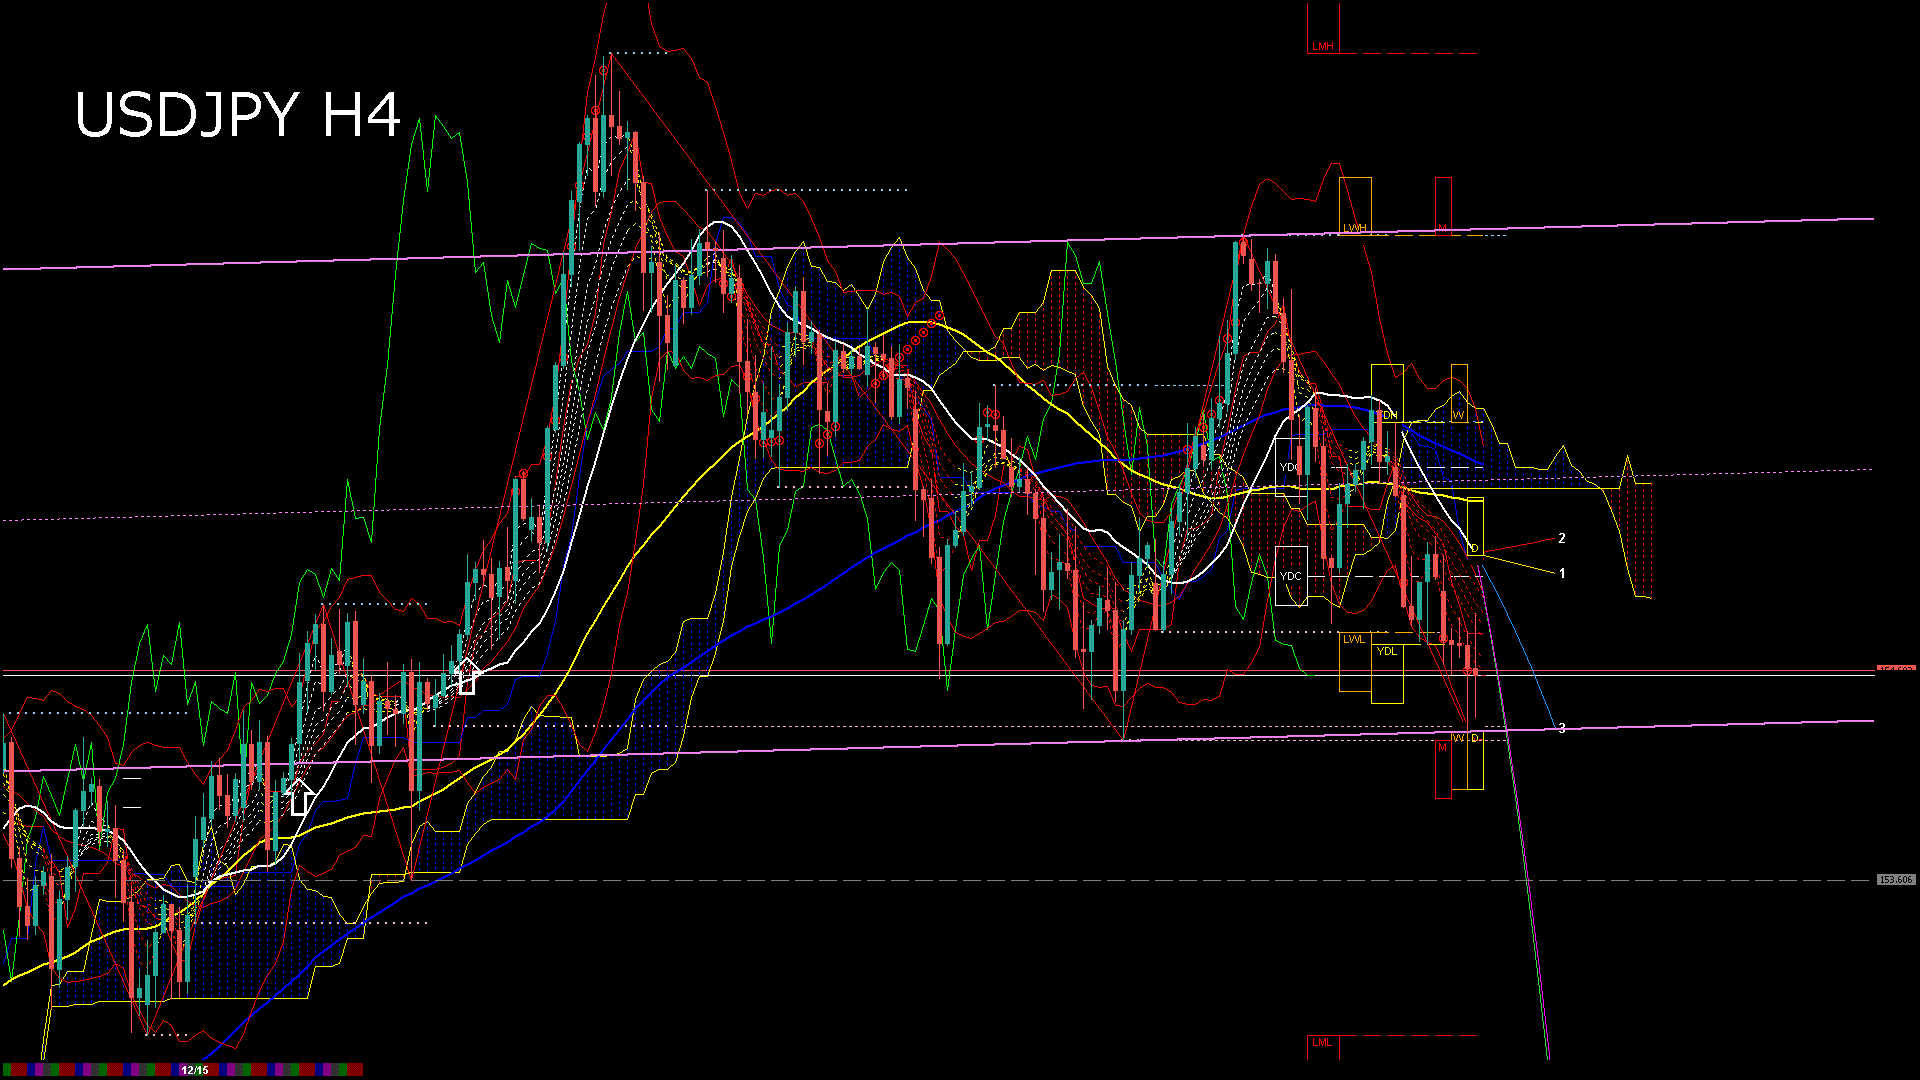Select the YDL yesterday-low box marker
1920x1080 pixels.
pyautogui.click(x=1387, y=652)
